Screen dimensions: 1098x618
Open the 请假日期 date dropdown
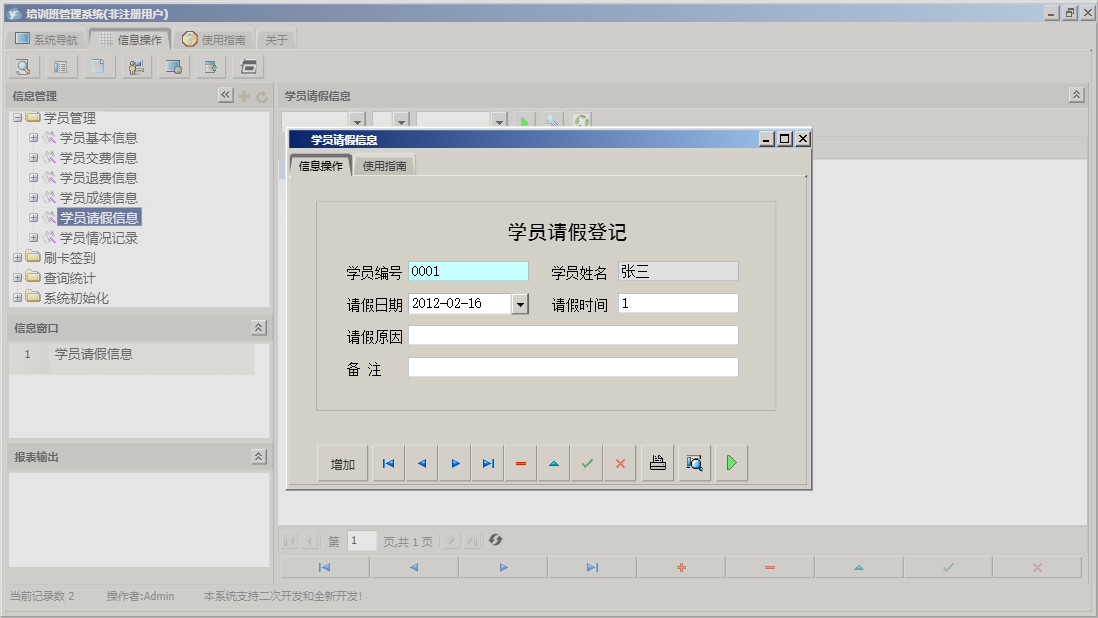point(521,303)
